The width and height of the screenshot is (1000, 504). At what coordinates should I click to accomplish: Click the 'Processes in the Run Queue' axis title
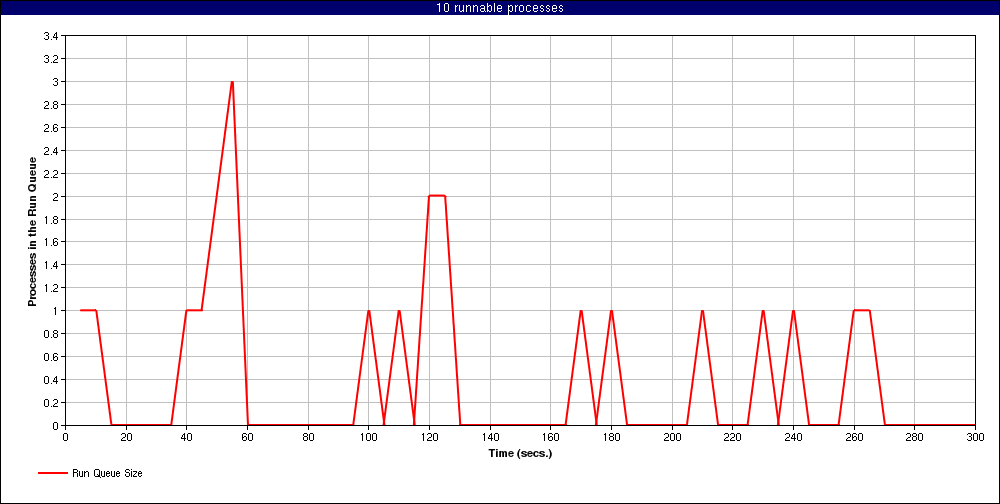pos(32,230)
